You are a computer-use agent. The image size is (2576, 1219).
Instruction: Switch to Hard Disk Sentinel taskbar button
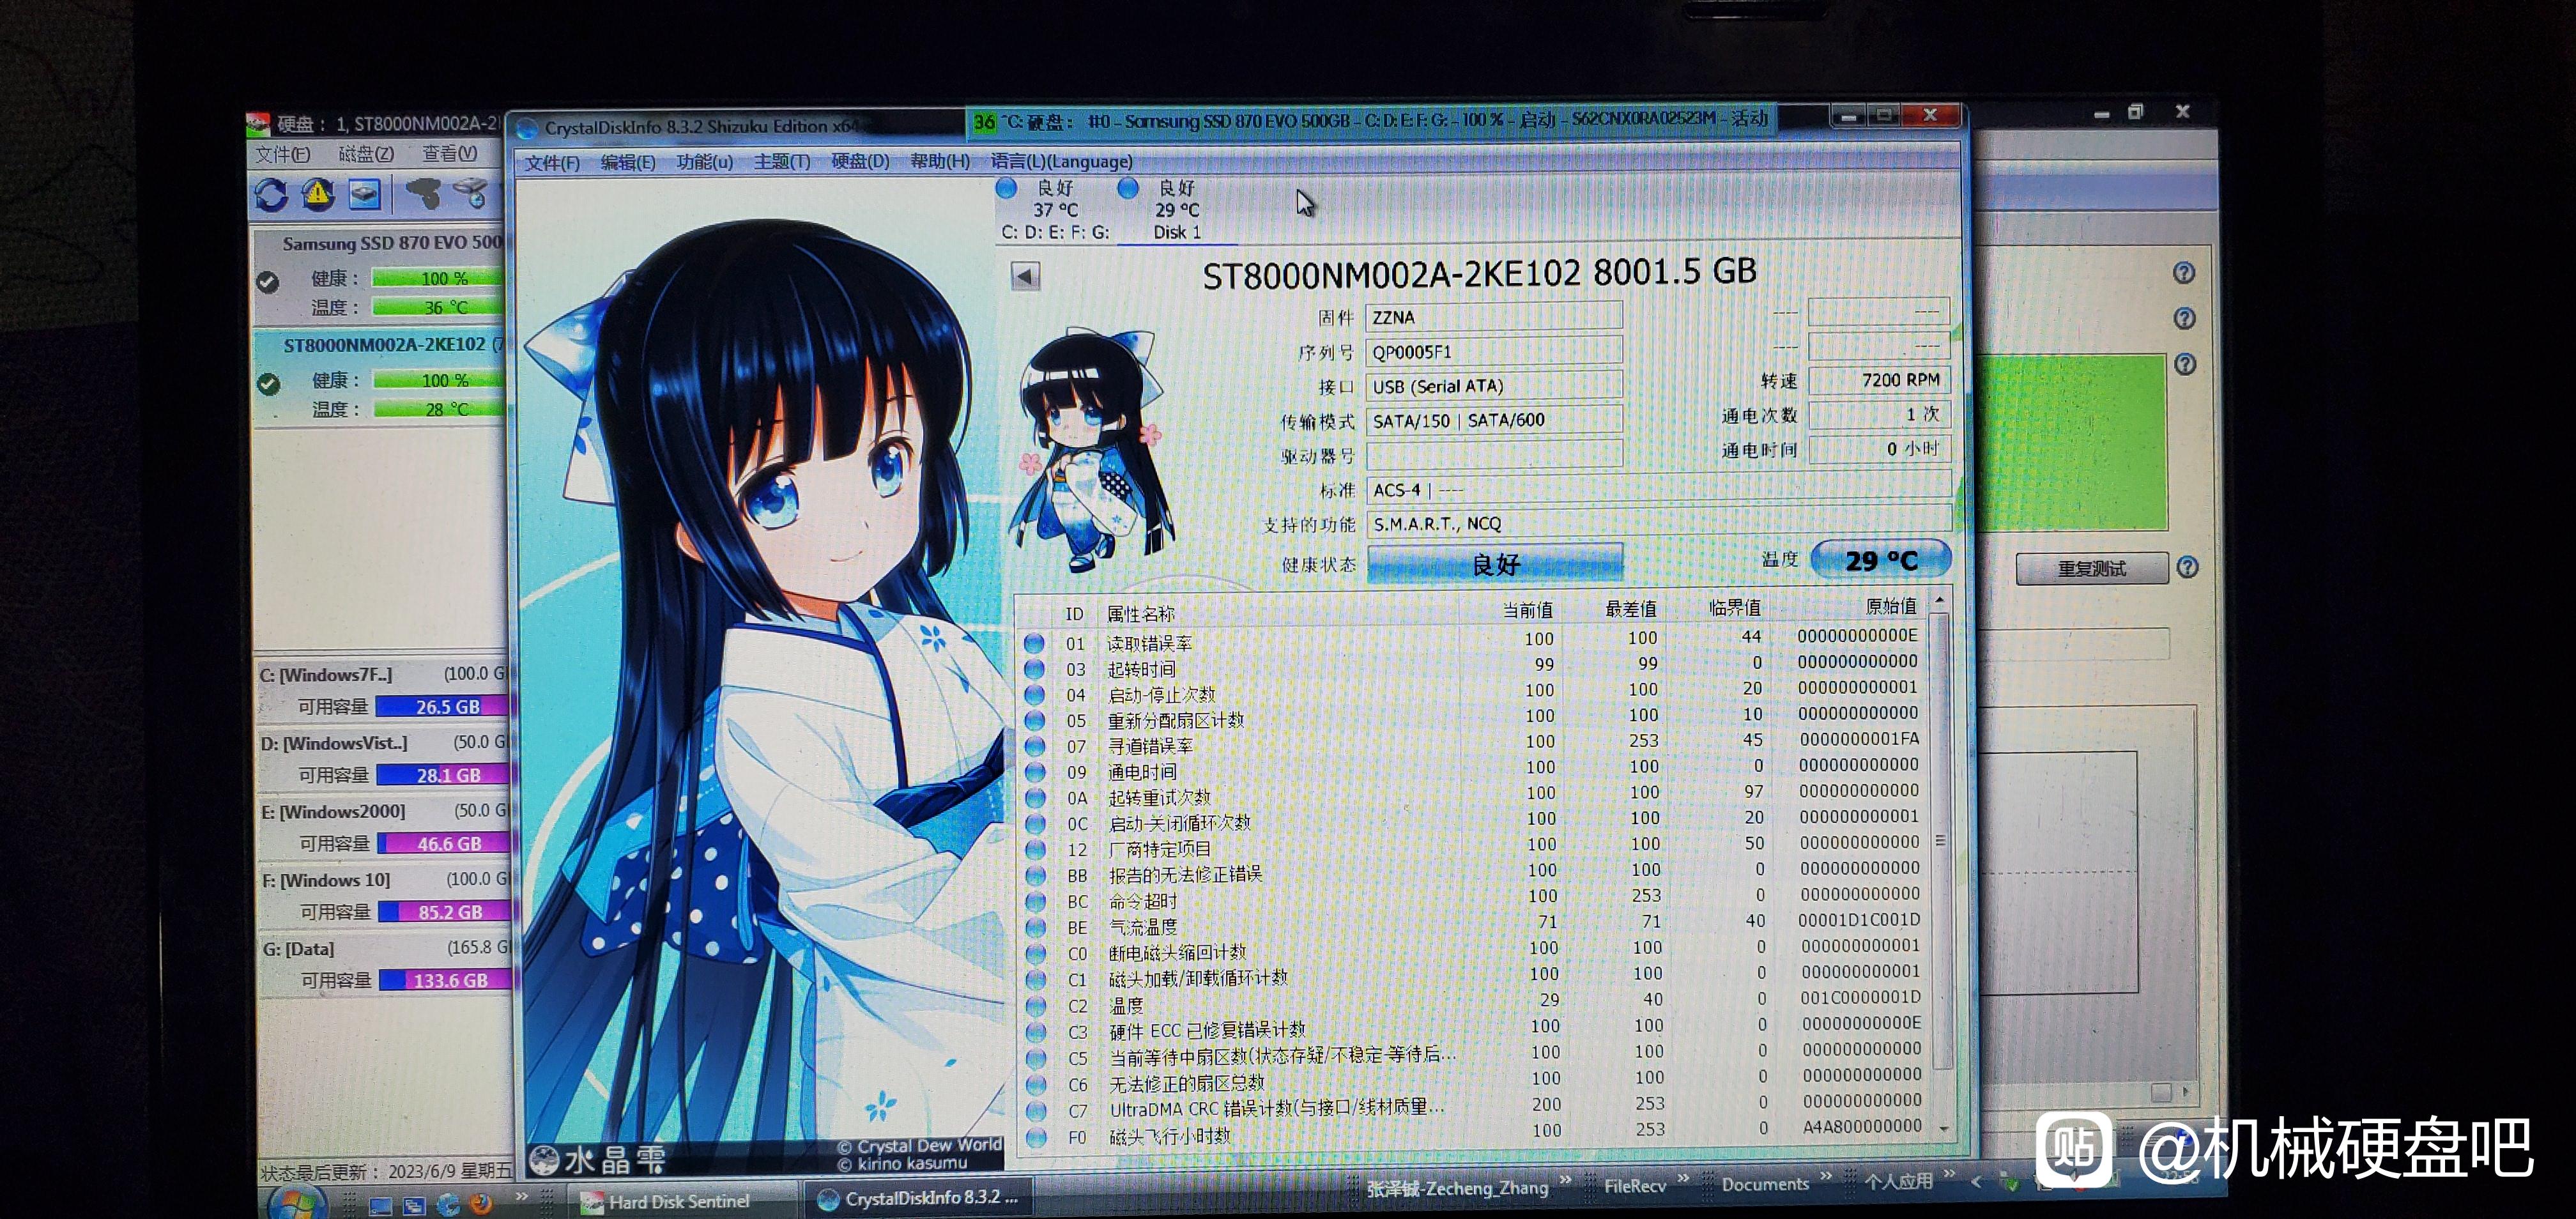click(683, 1201)
